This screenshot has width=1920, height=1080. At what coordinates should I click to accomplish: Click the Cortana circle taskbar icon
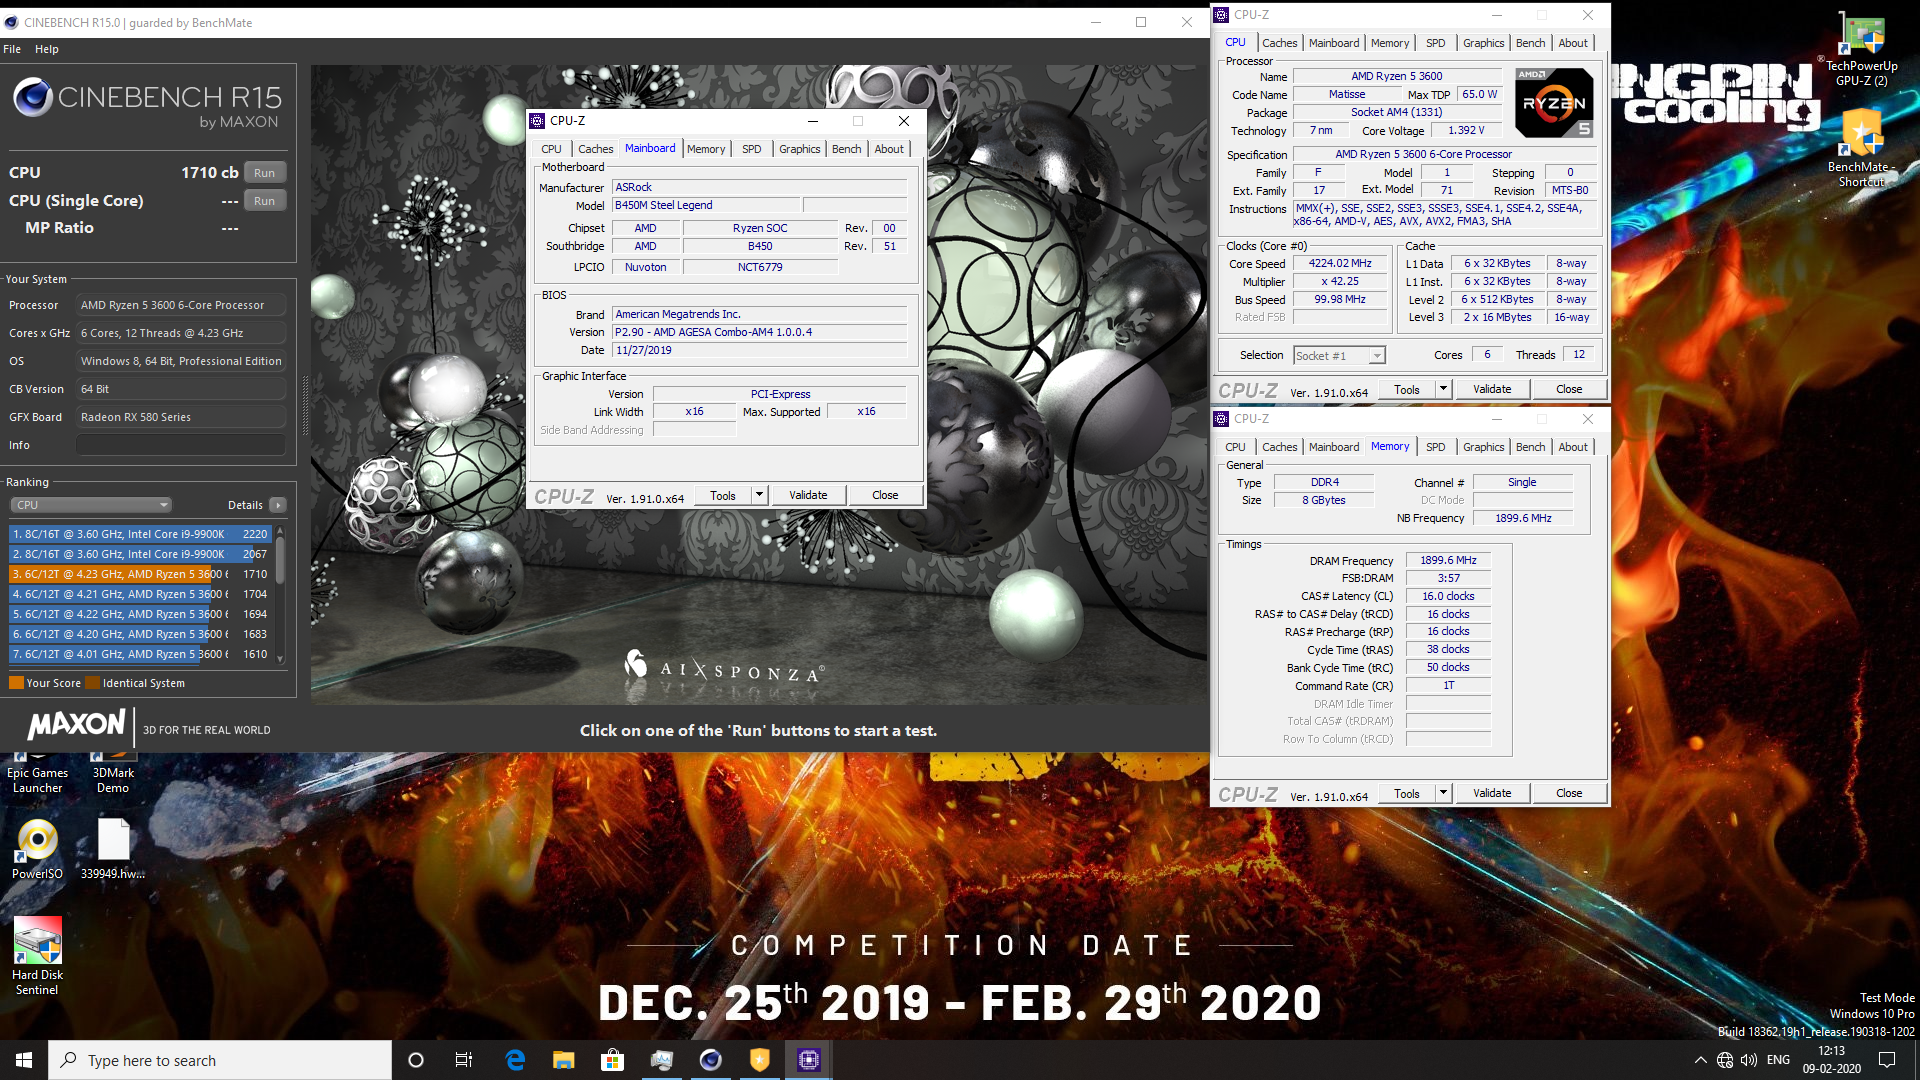click(x=416, y=1060)
